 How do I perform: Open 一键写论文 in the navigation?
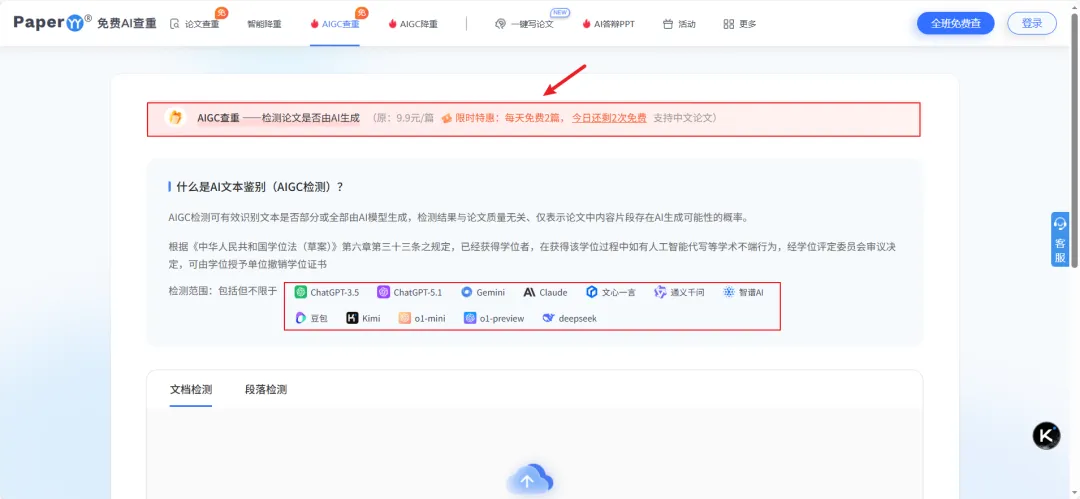525,23
